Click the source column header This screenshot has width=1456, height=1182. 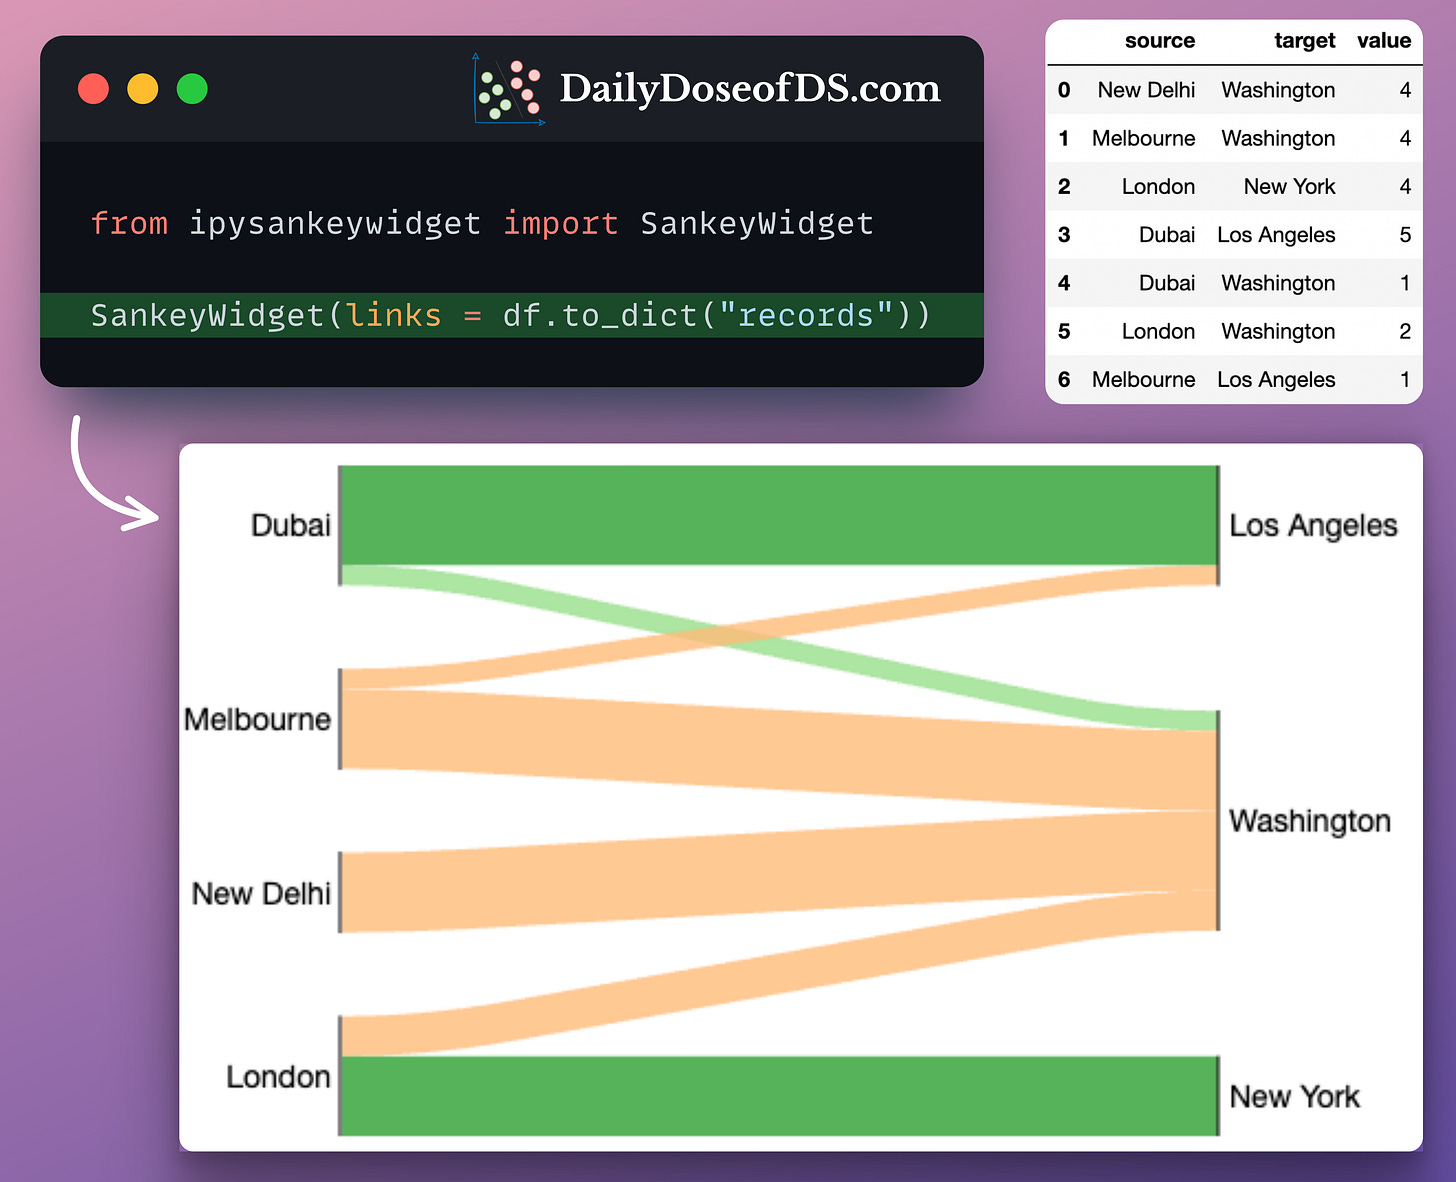[1160, 41]
